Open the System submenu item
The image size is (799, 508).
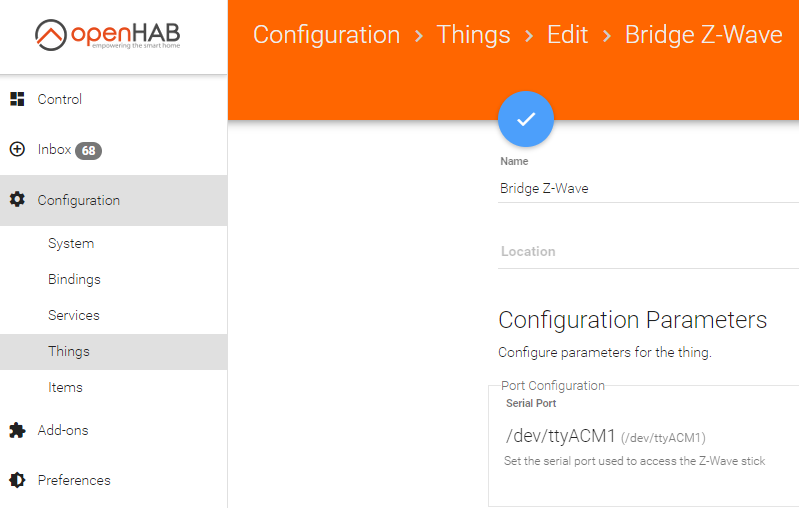tap(114, 244)
